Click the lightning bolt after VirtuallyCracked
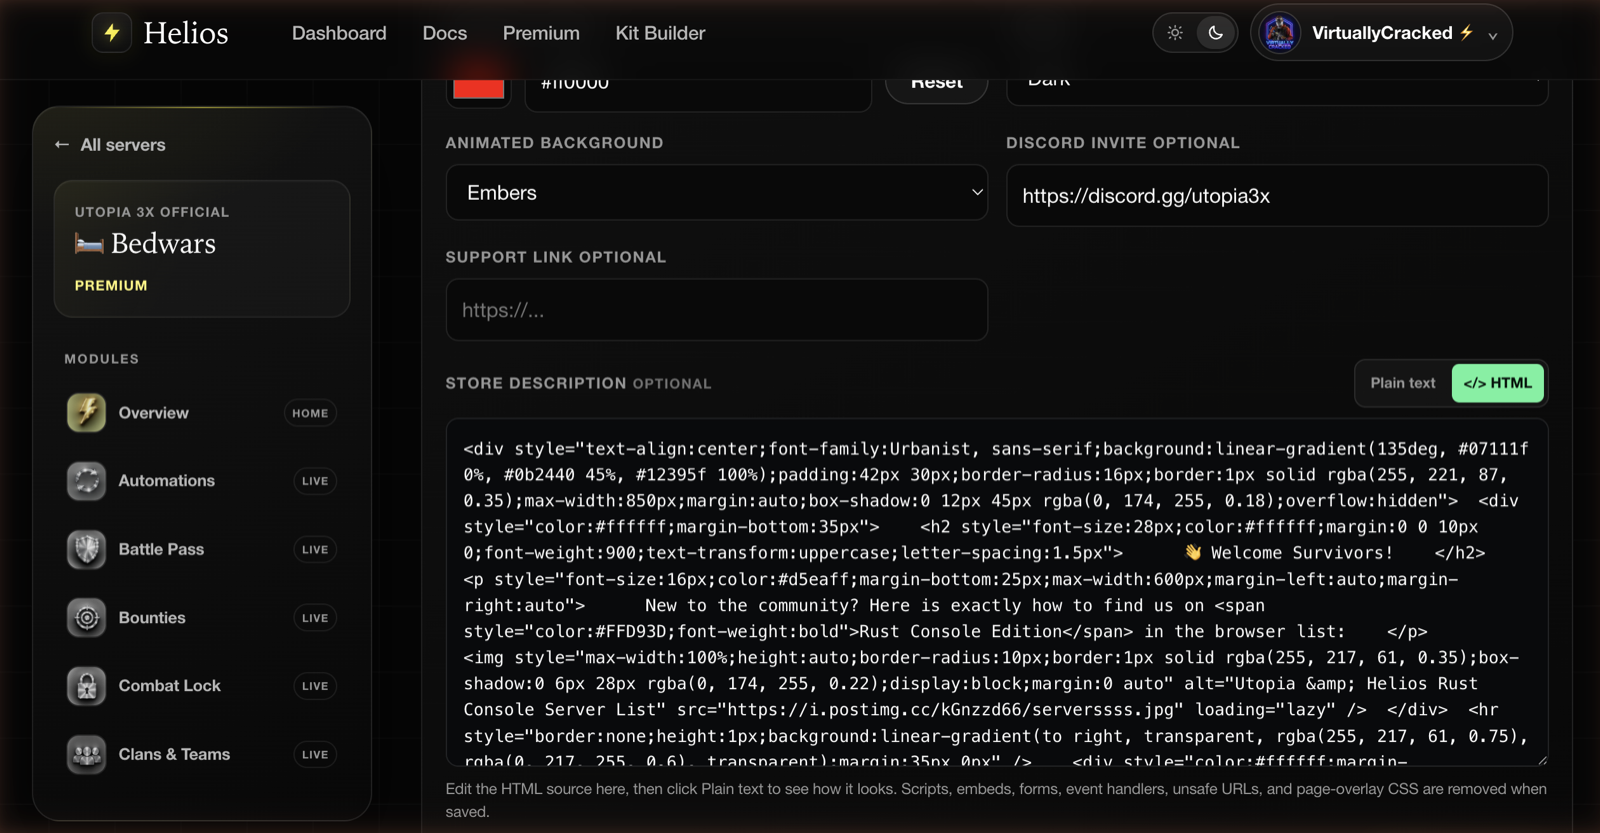This screenshot has height=833, width=1600. pyautogui.click(x=1466, y=33)
